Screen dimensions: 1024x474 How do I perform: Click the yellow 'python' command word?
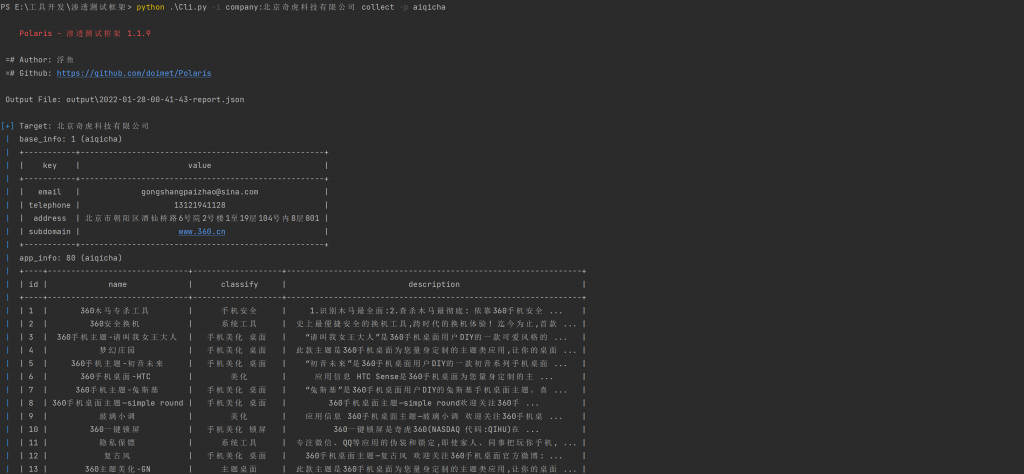point(150,7)
